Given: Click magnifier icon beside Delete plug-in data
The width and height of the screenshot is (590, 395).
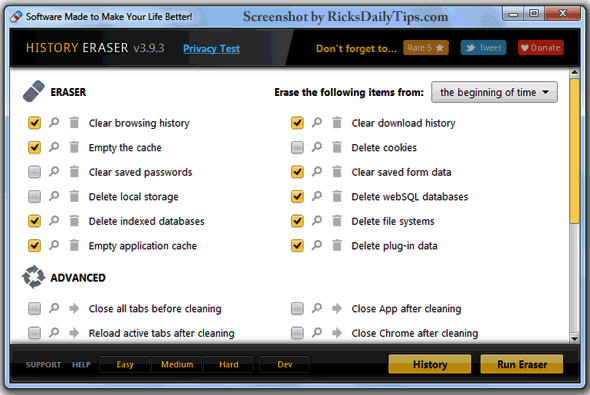Looking at the screenshot, I should 317,245.
